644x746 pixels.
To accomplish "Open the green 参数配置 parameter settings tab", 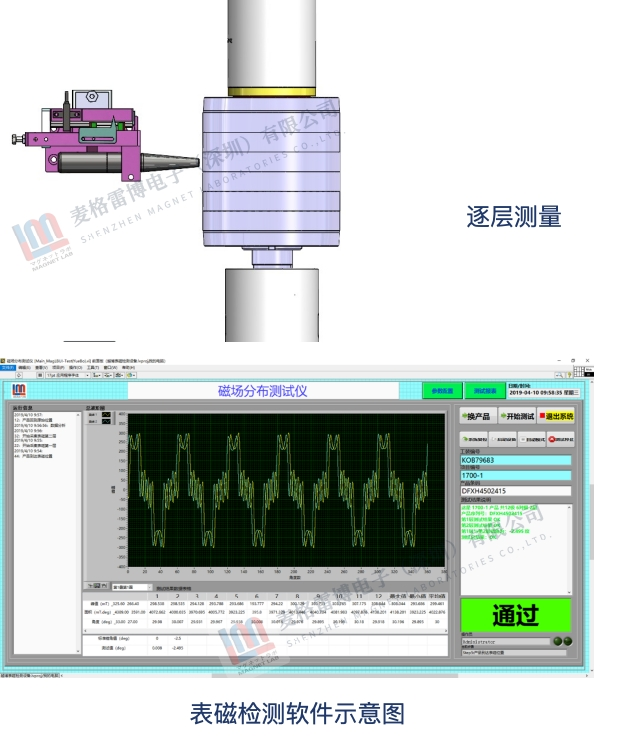I will click(x=442, y=391).
